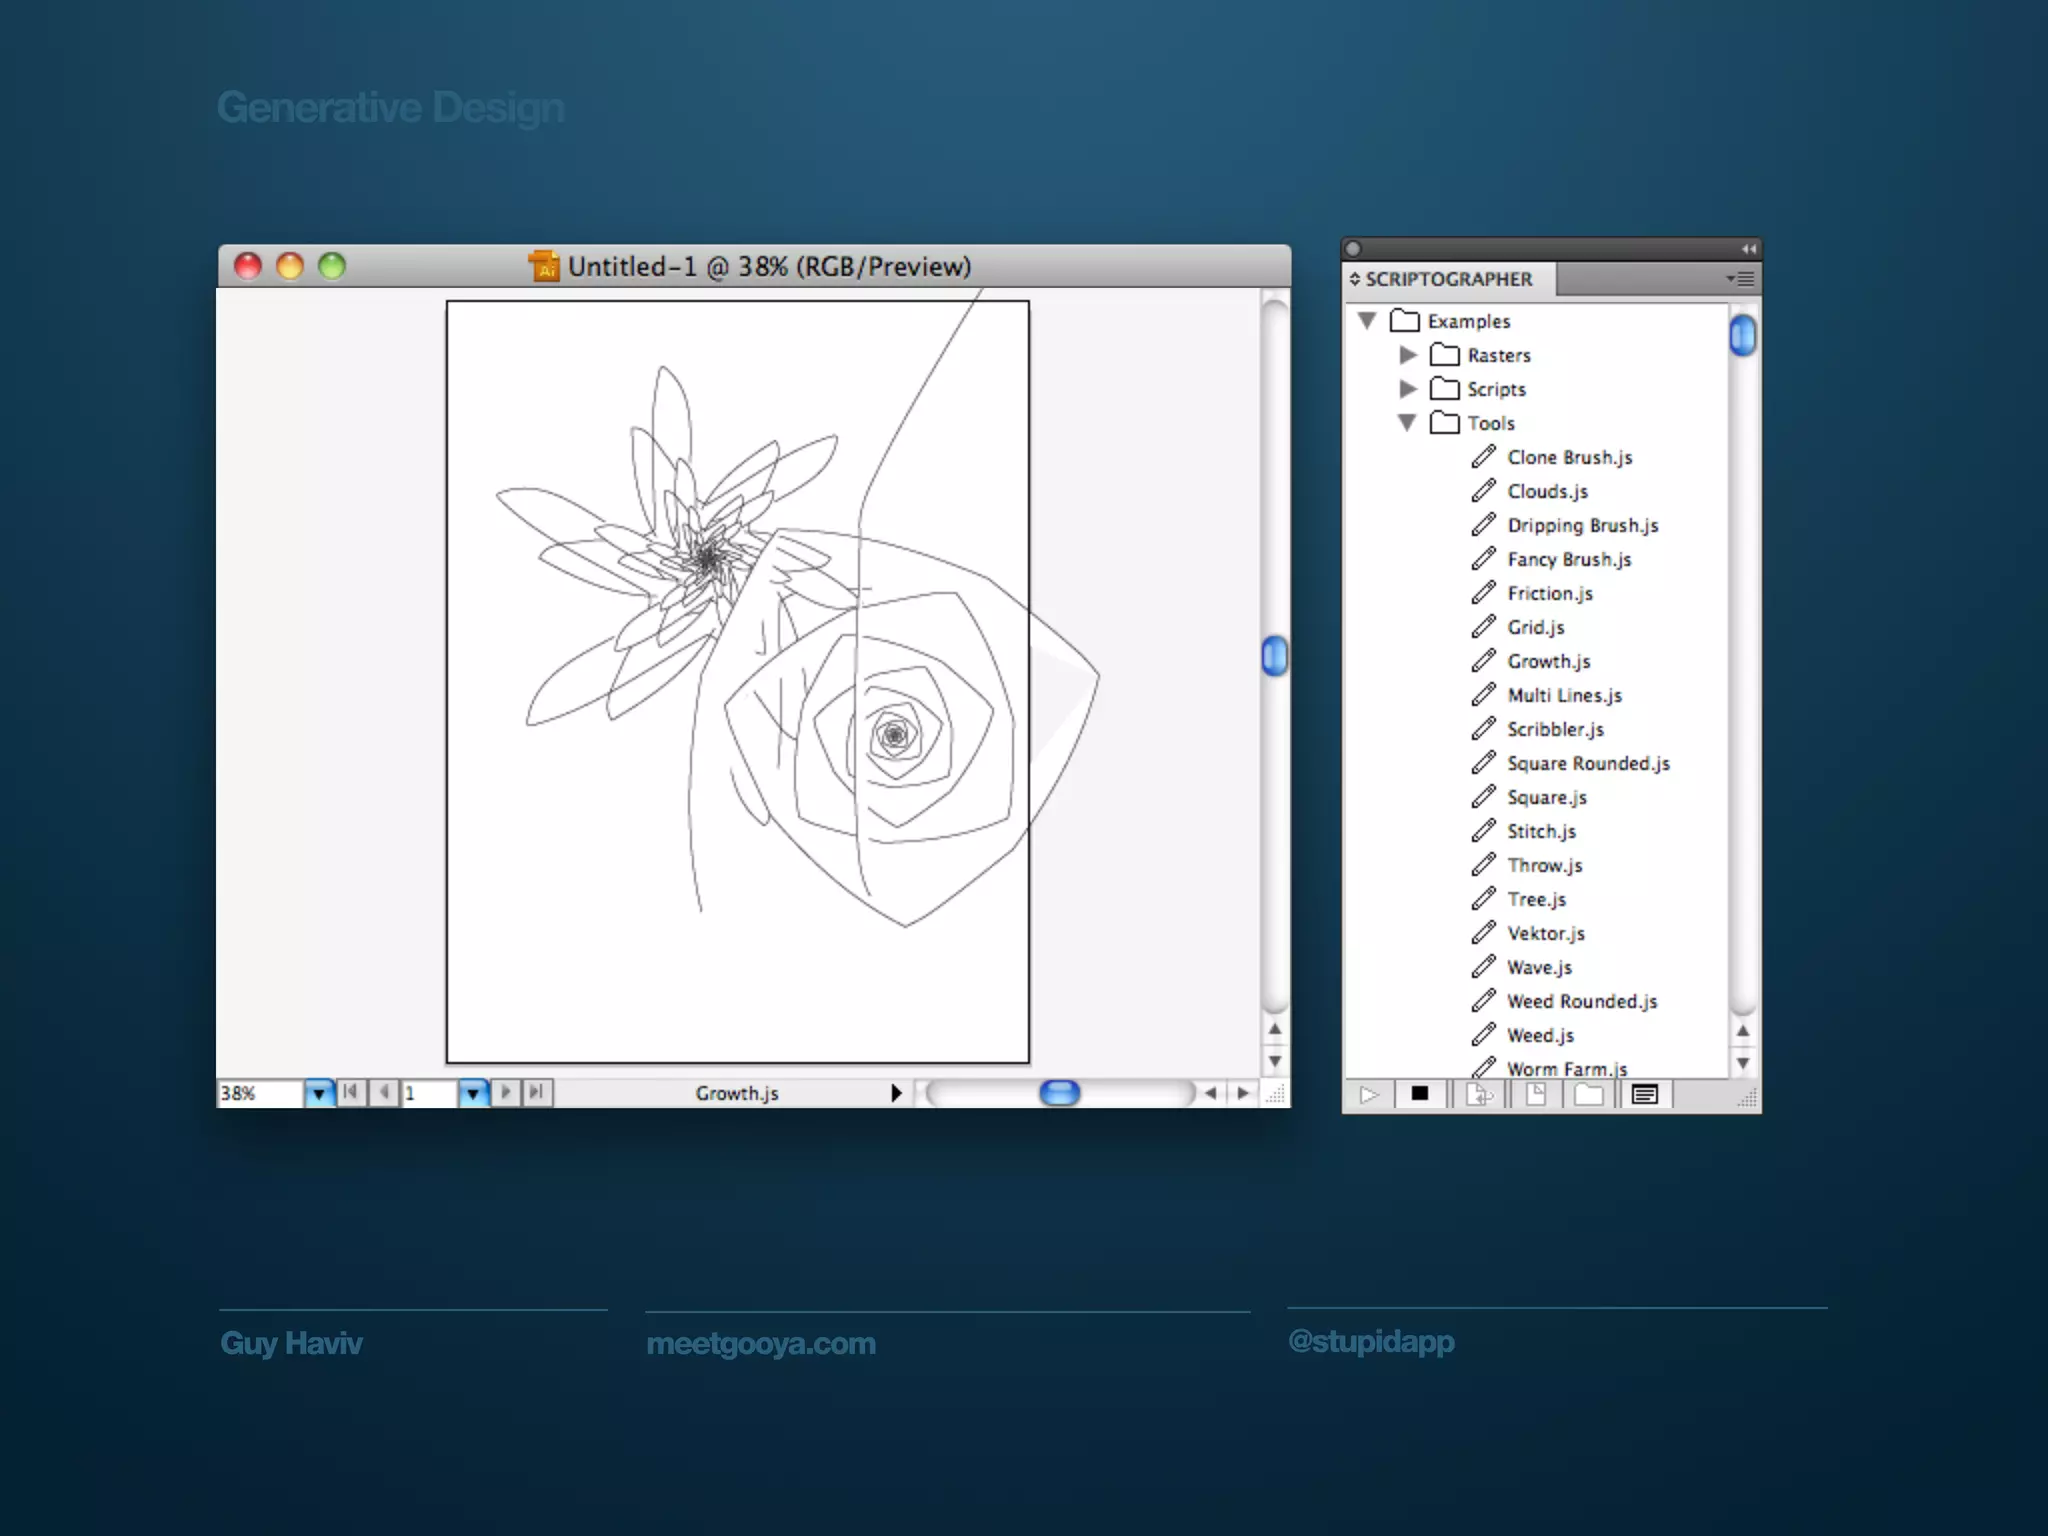Open the console icon in Scriptographer panel
Viewport: 2048px width, 1536px height.
click(x=1645, y=1095)
